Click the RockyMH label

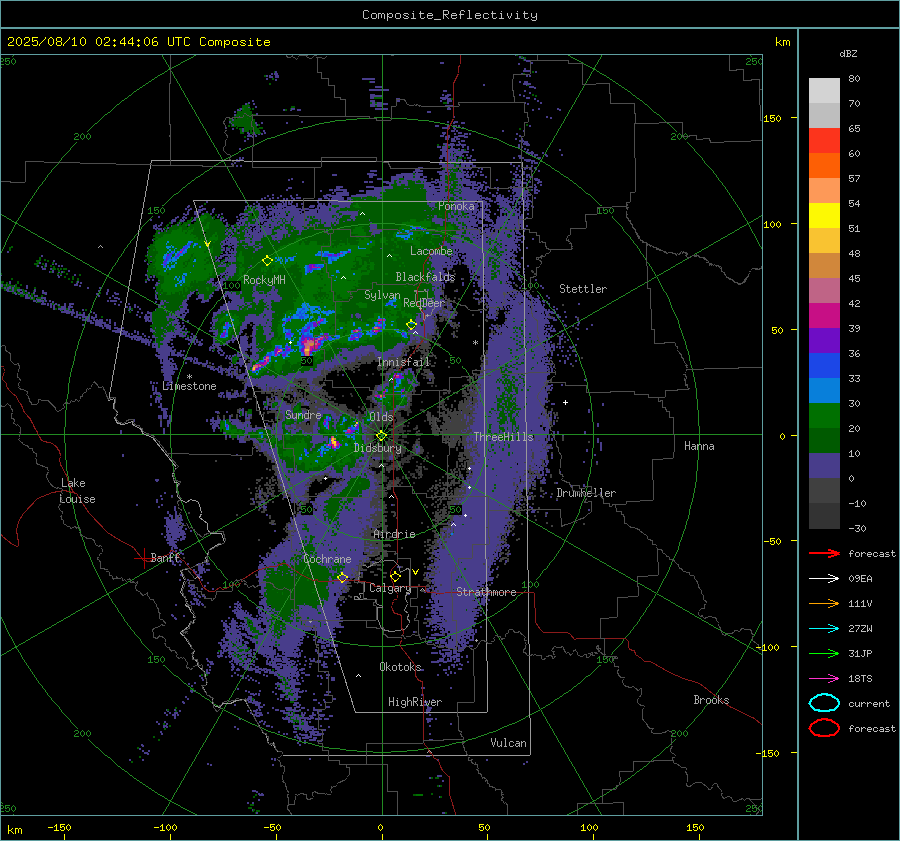coord(264,280)
